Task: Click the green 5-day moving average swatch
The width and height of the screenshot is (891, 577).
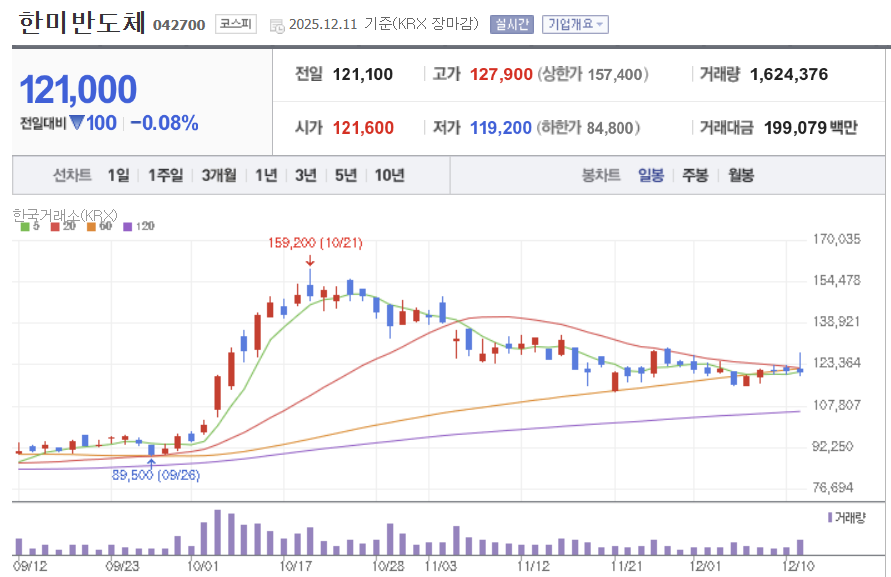Action: tap(25, 227)
